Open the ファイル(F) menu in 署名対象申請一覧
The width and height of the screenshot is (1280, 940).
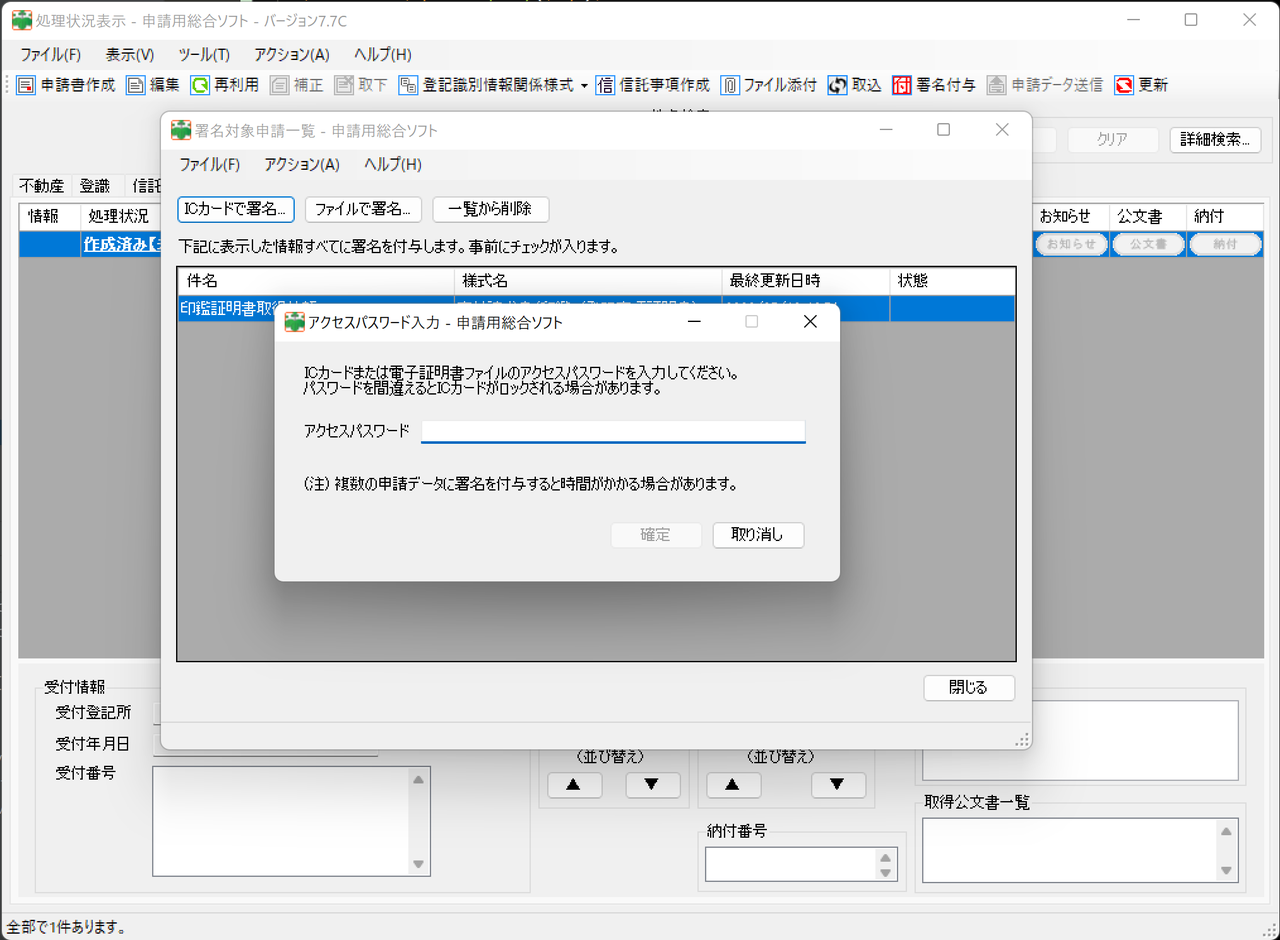click(x=209, y=164)
